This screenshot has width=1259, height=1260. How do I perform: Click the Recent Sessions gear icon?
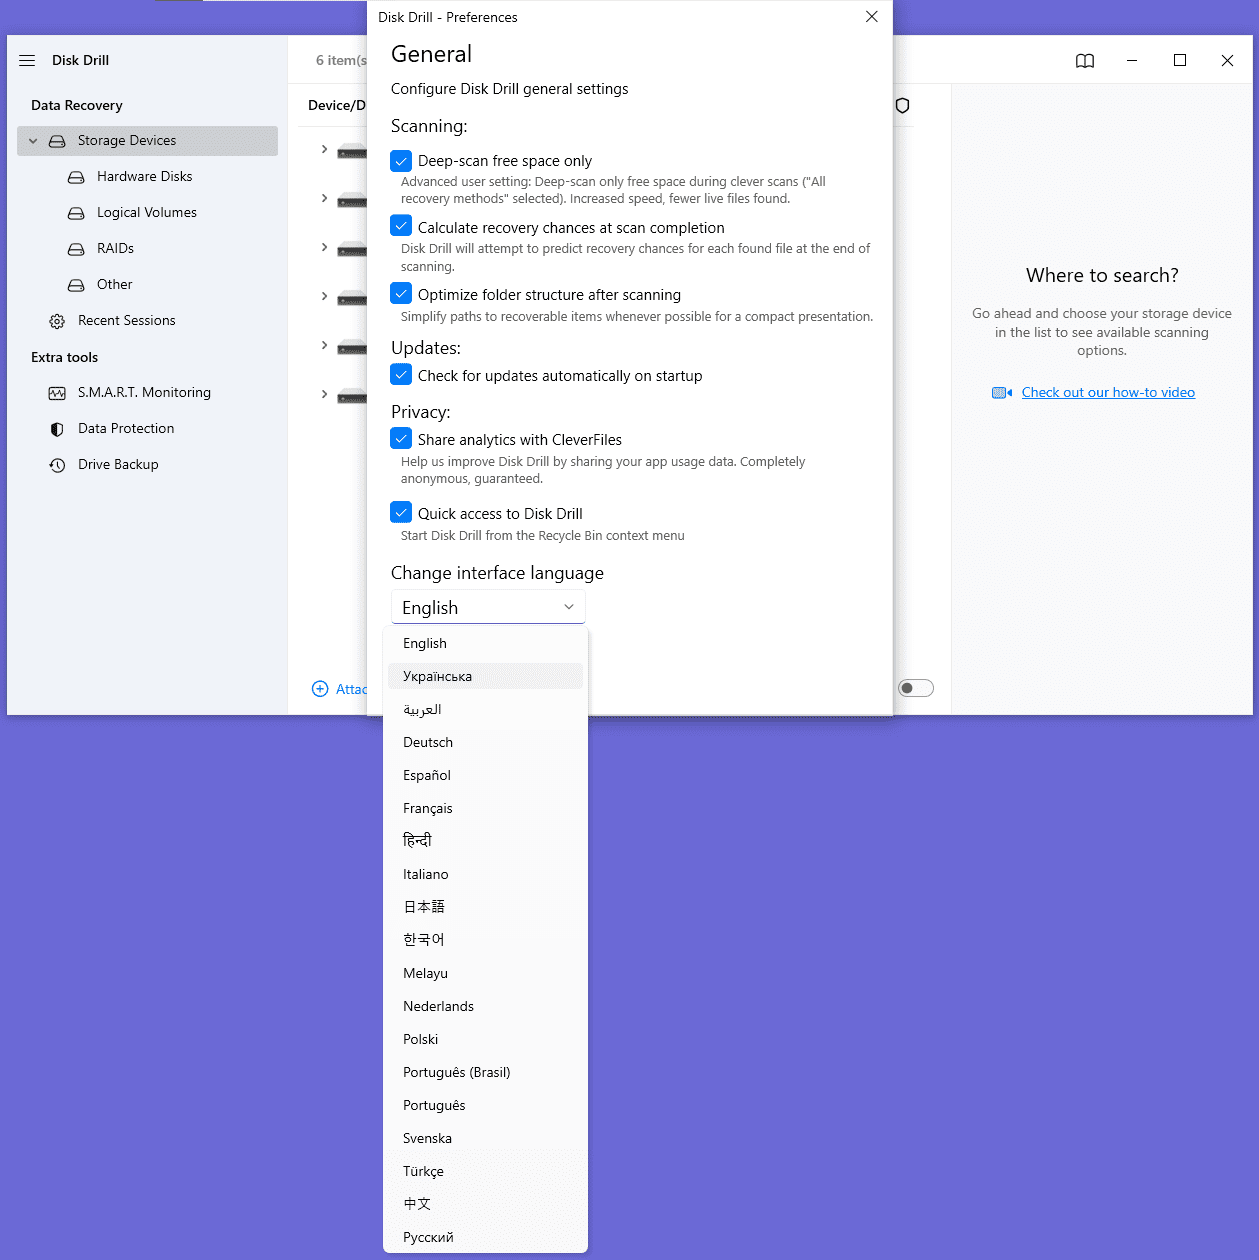(57, 321)
